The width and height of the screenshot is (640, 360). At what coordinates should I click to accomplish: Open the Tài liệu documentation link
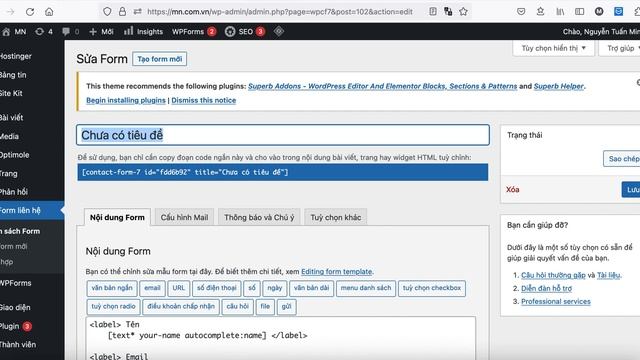click(x=609, y=275)
